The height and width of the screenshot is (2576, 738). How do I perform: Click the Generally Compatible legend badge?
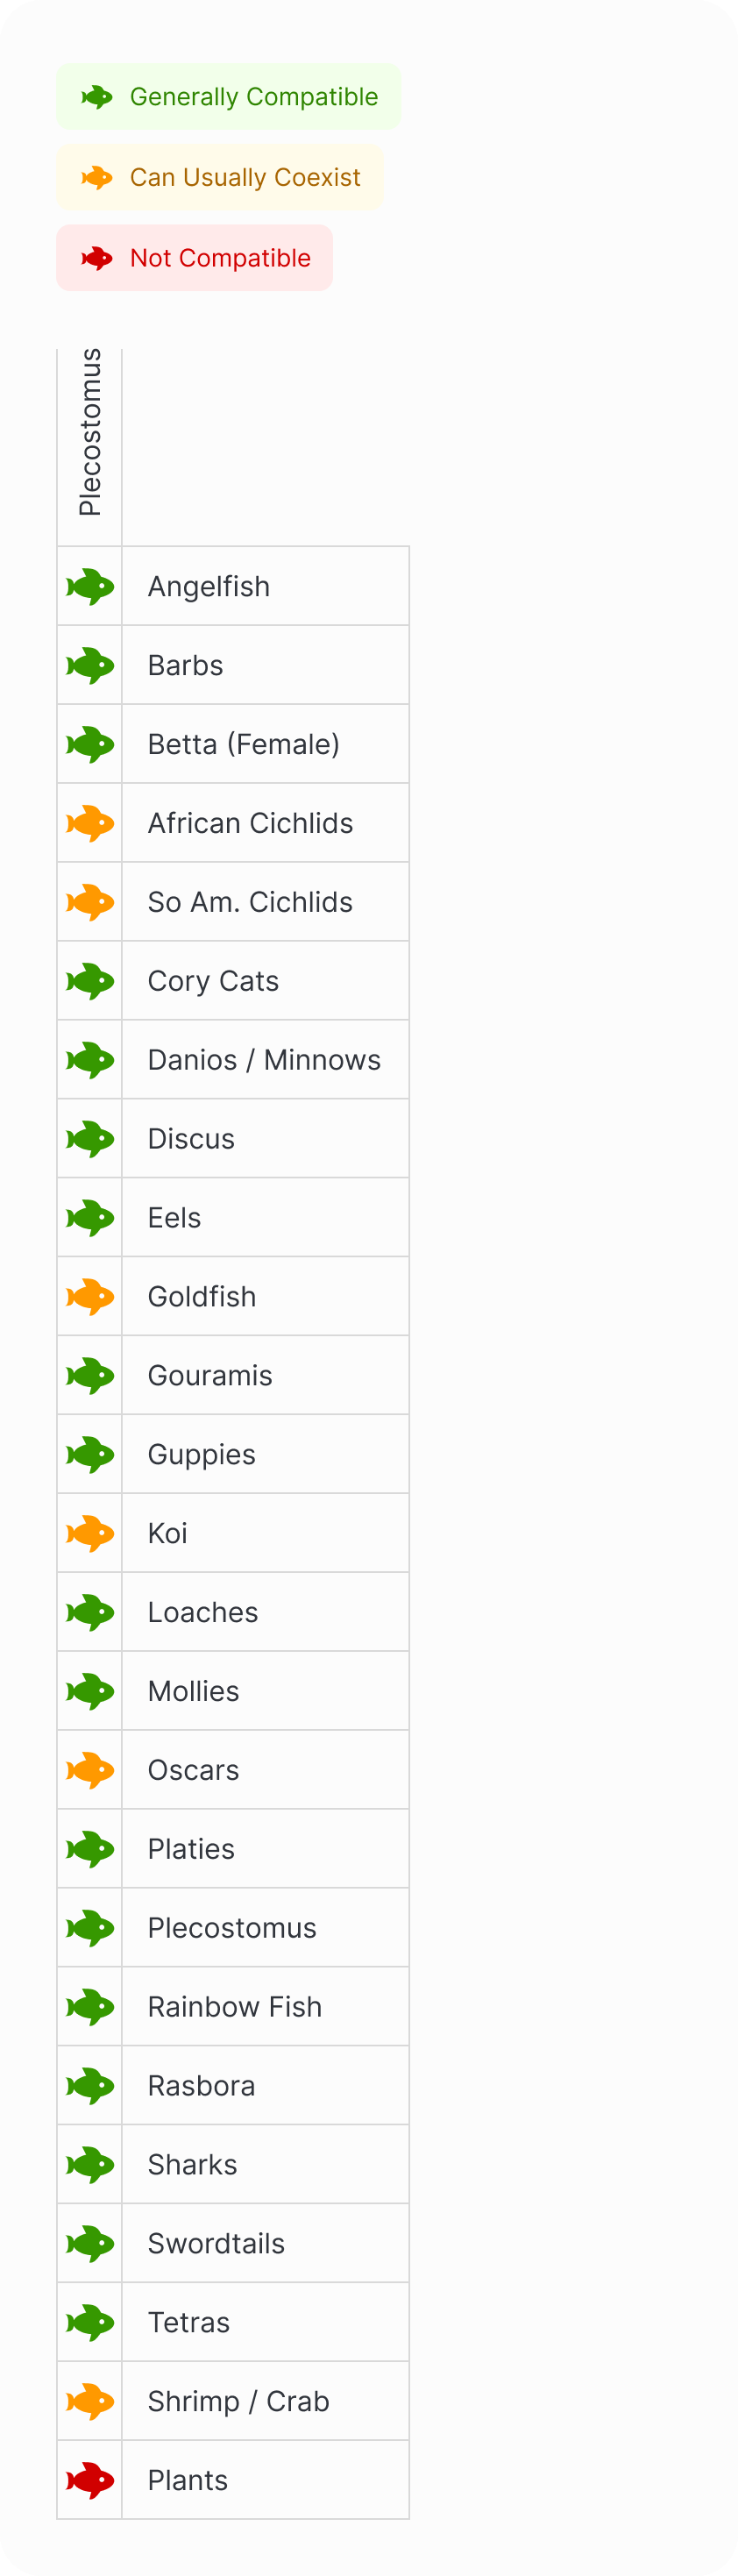pos(229,97)
